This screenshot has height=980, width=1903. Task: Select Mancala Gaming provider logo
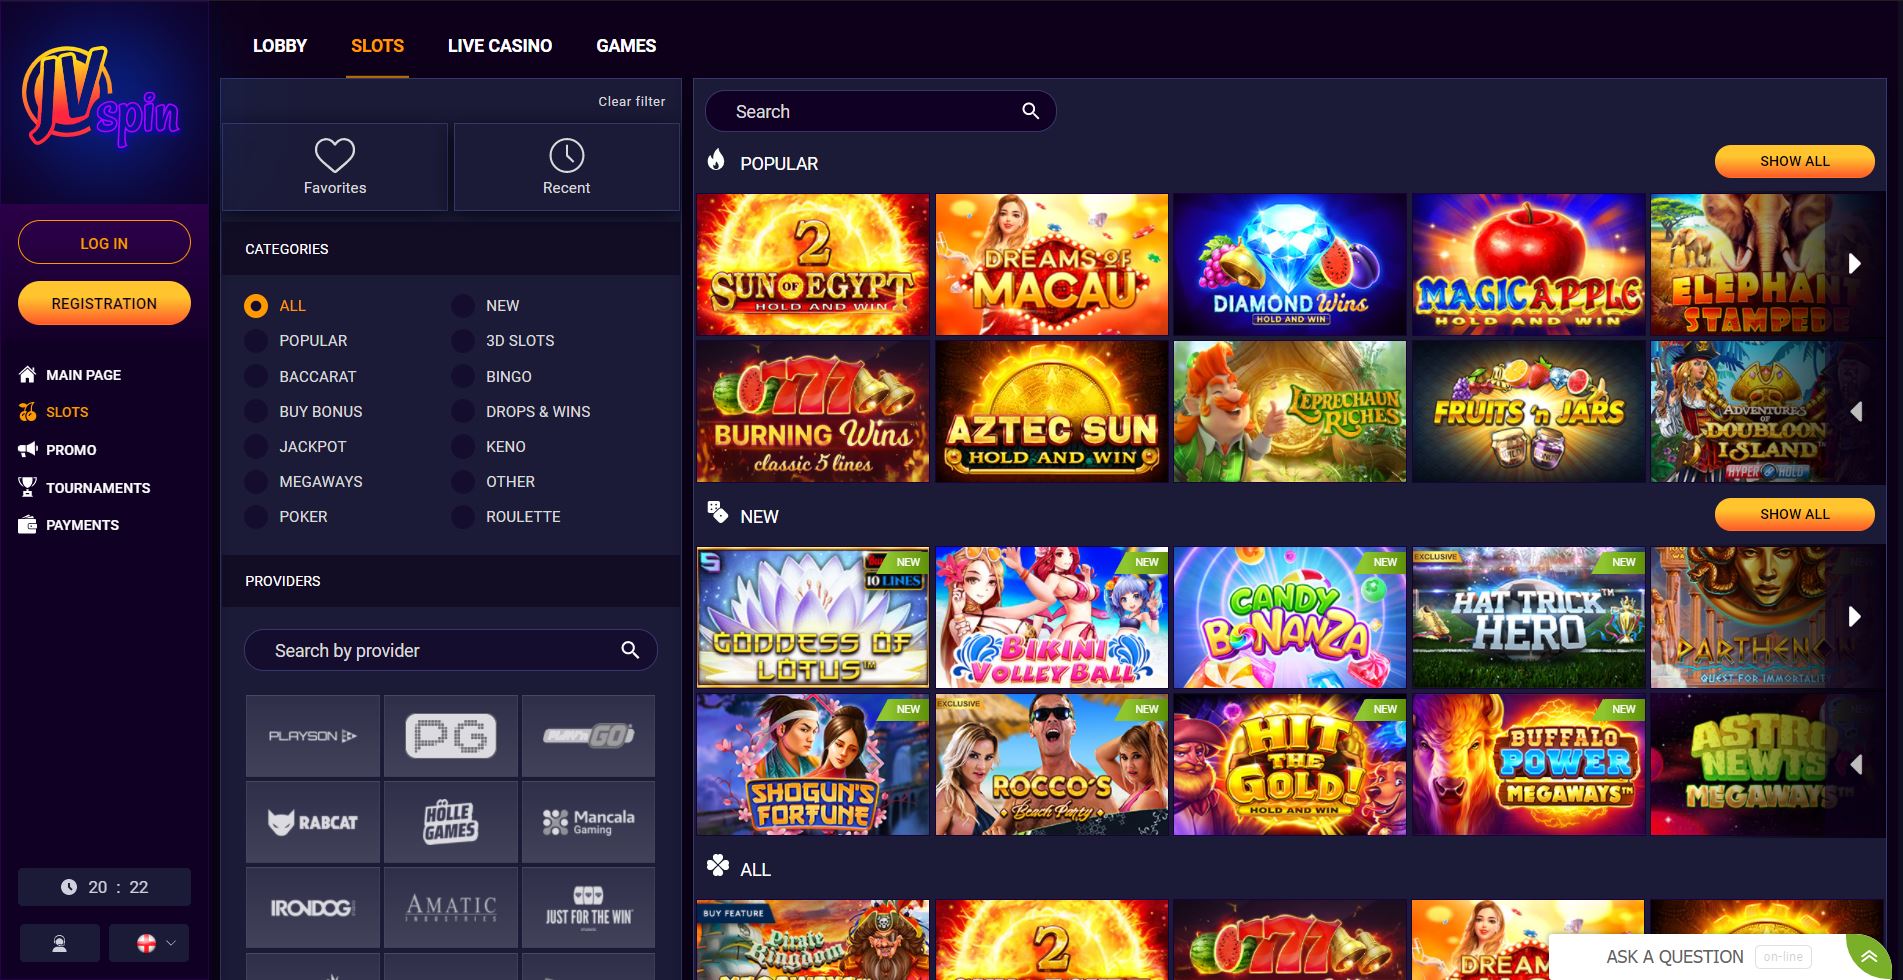(589, 822)
